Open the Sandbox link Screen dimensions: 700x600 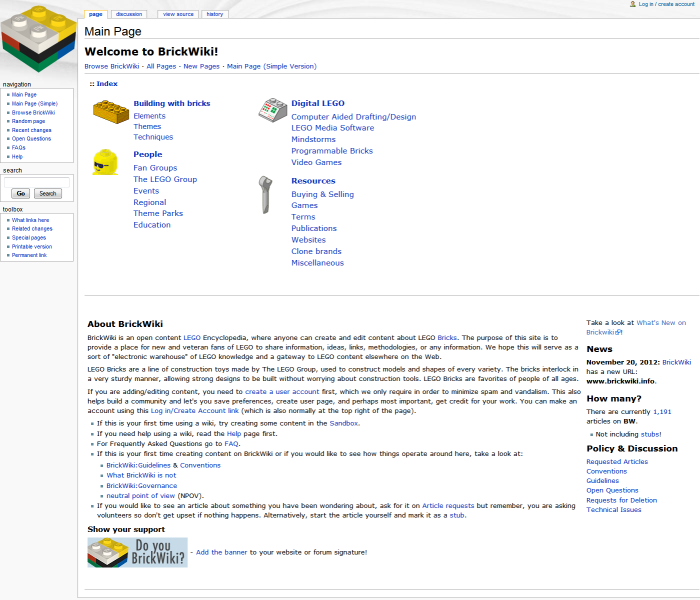pos(344,423)
